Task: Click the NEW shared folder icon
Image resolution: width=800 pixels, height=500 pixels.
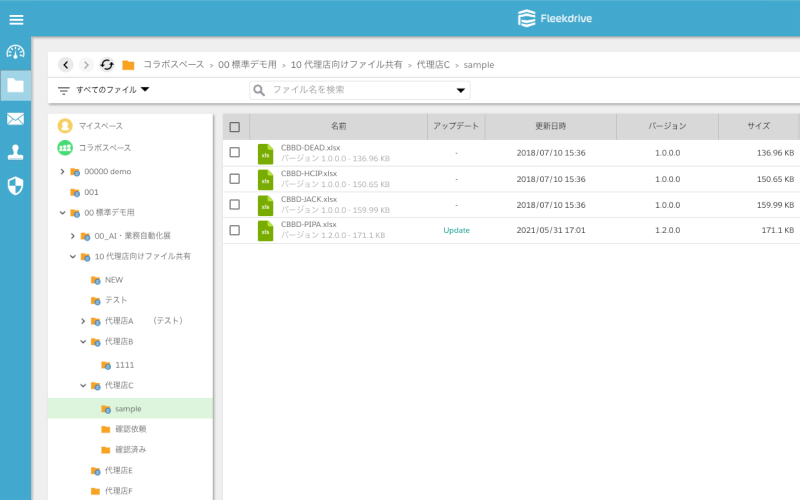Action: click(x=95, y=280)
